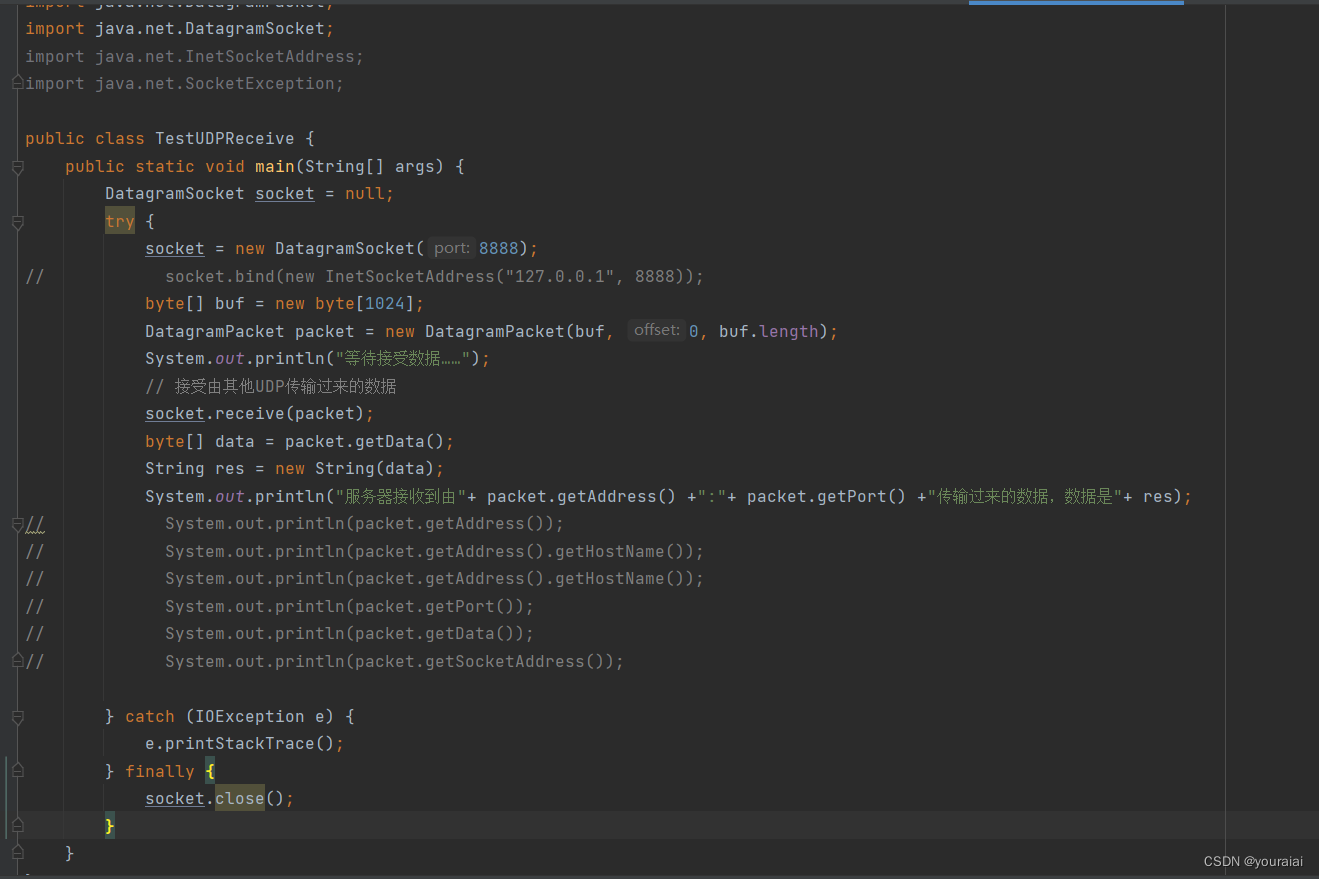Click the 'finally' keyword
1319x879 pixels.
[160, 771]
